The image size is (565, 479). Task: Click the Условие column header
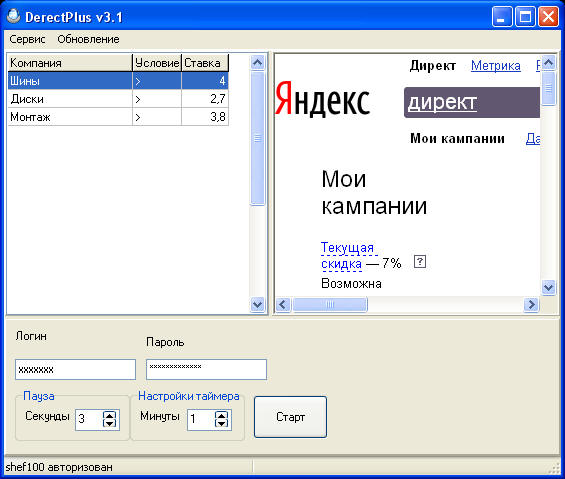point(157,63)
